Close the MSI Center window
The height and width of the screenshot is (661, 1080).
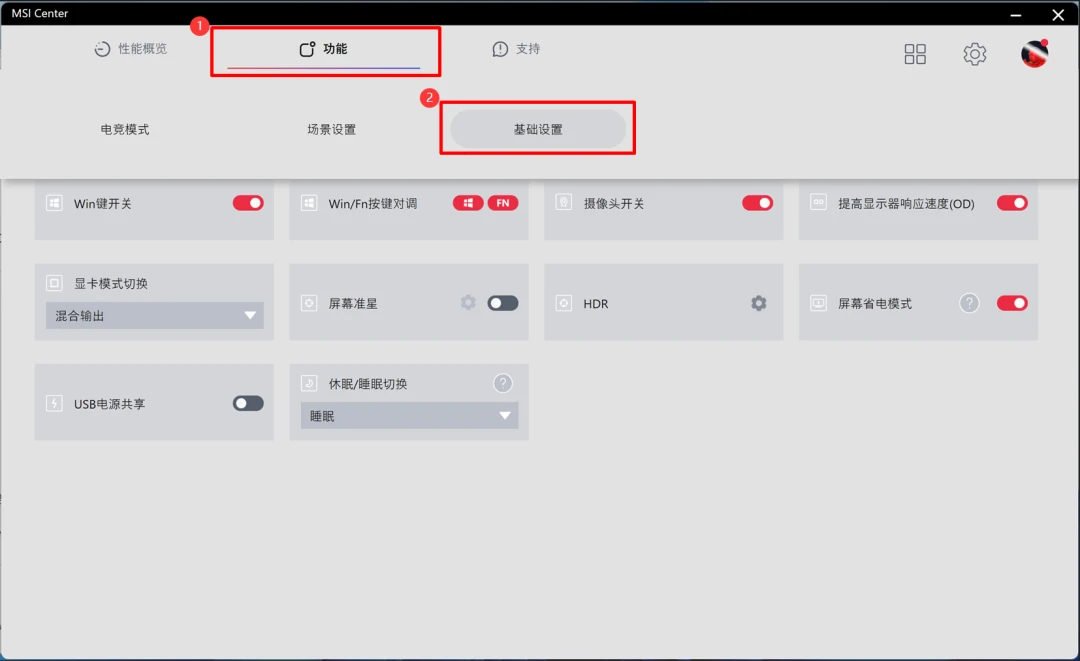pos(1058,14)
